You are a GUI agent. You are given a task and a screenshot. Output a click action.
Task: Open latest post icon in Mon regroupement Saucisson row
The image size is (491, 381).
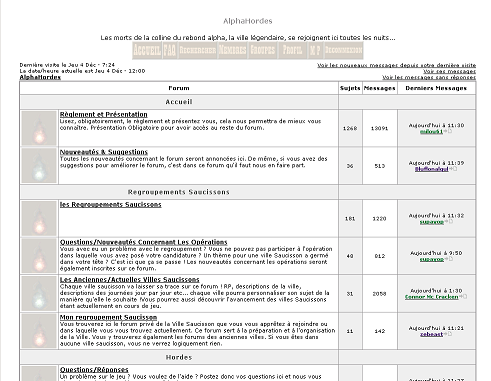[448, 334]
